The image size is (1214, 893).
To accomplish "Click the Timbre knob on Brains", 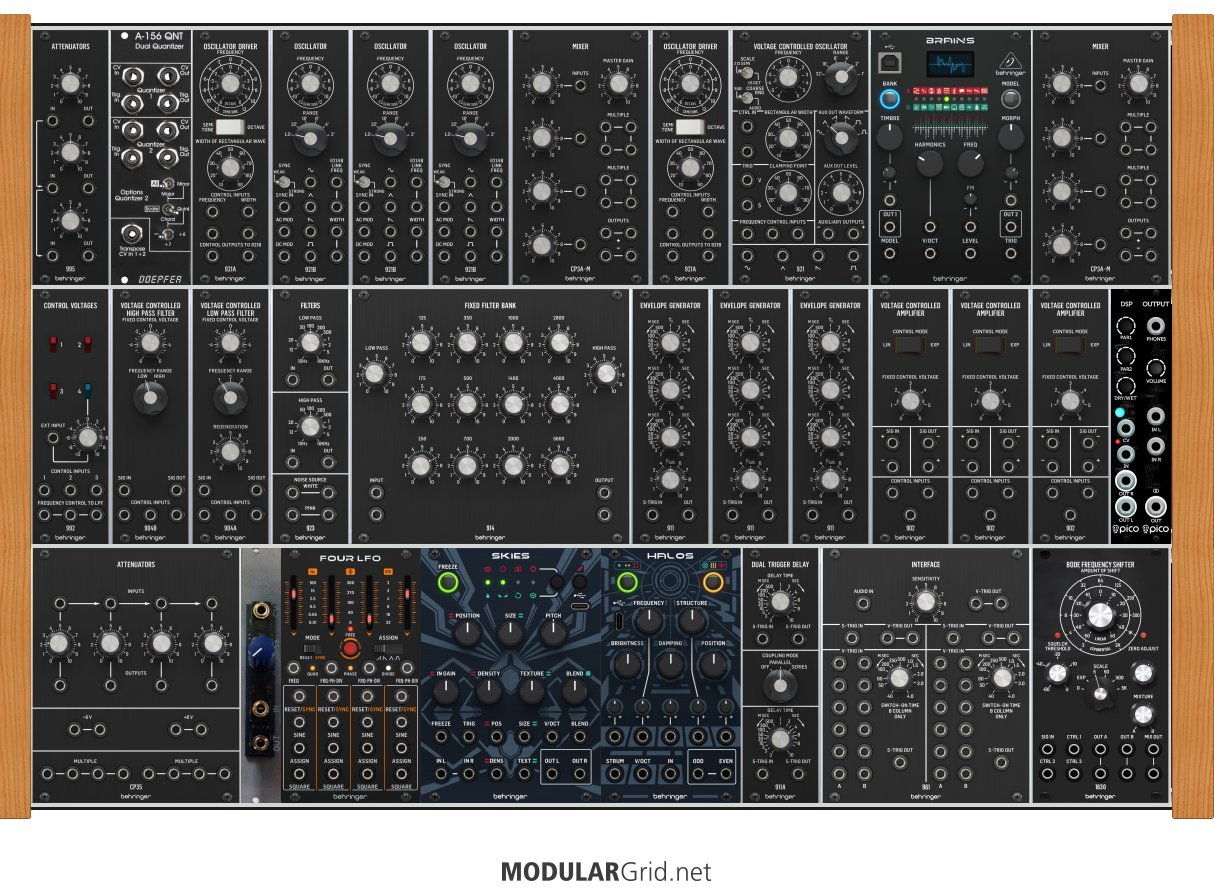I will (889, 137).
